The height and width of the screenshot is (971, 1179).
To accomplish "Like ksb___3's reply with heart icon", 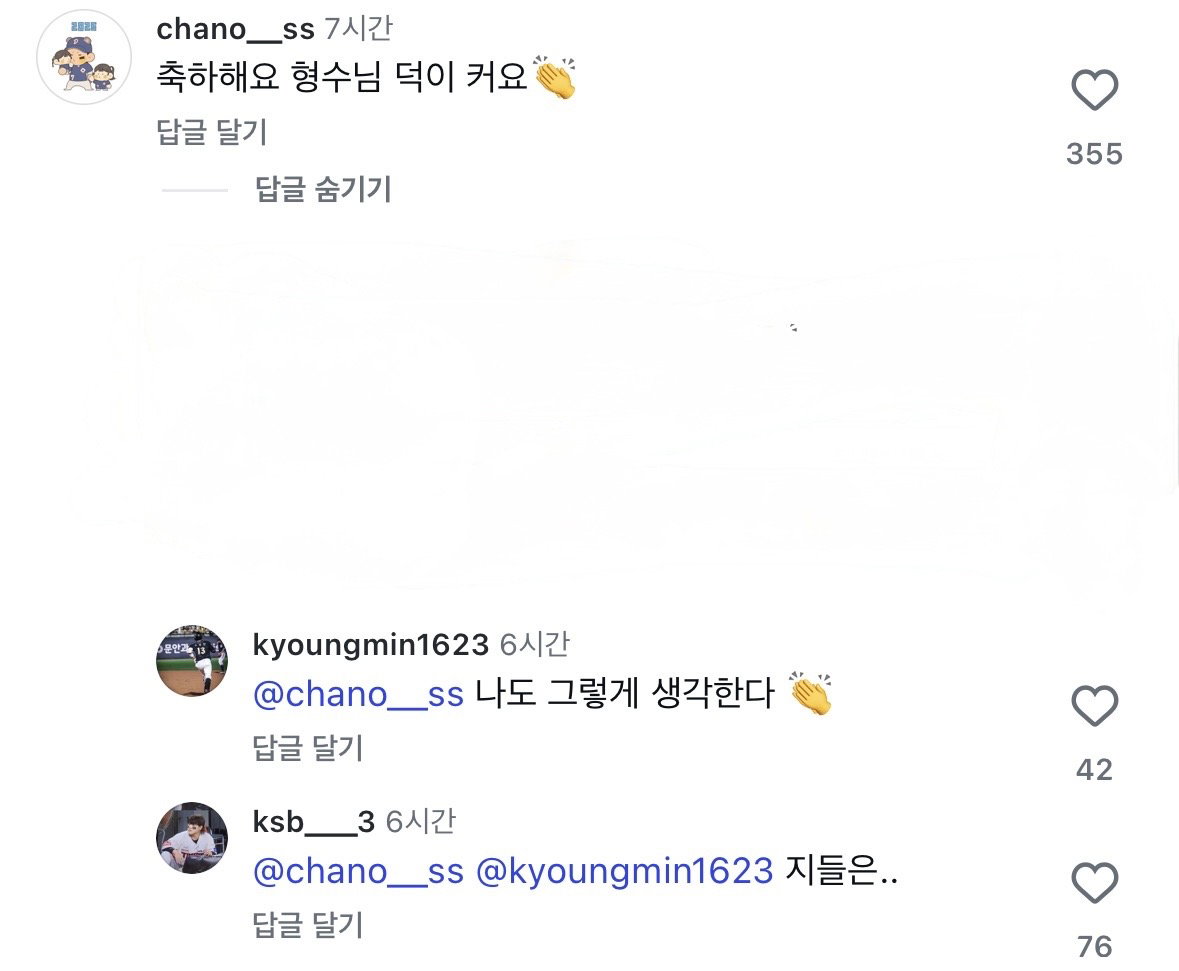I will pos(1094,883).
